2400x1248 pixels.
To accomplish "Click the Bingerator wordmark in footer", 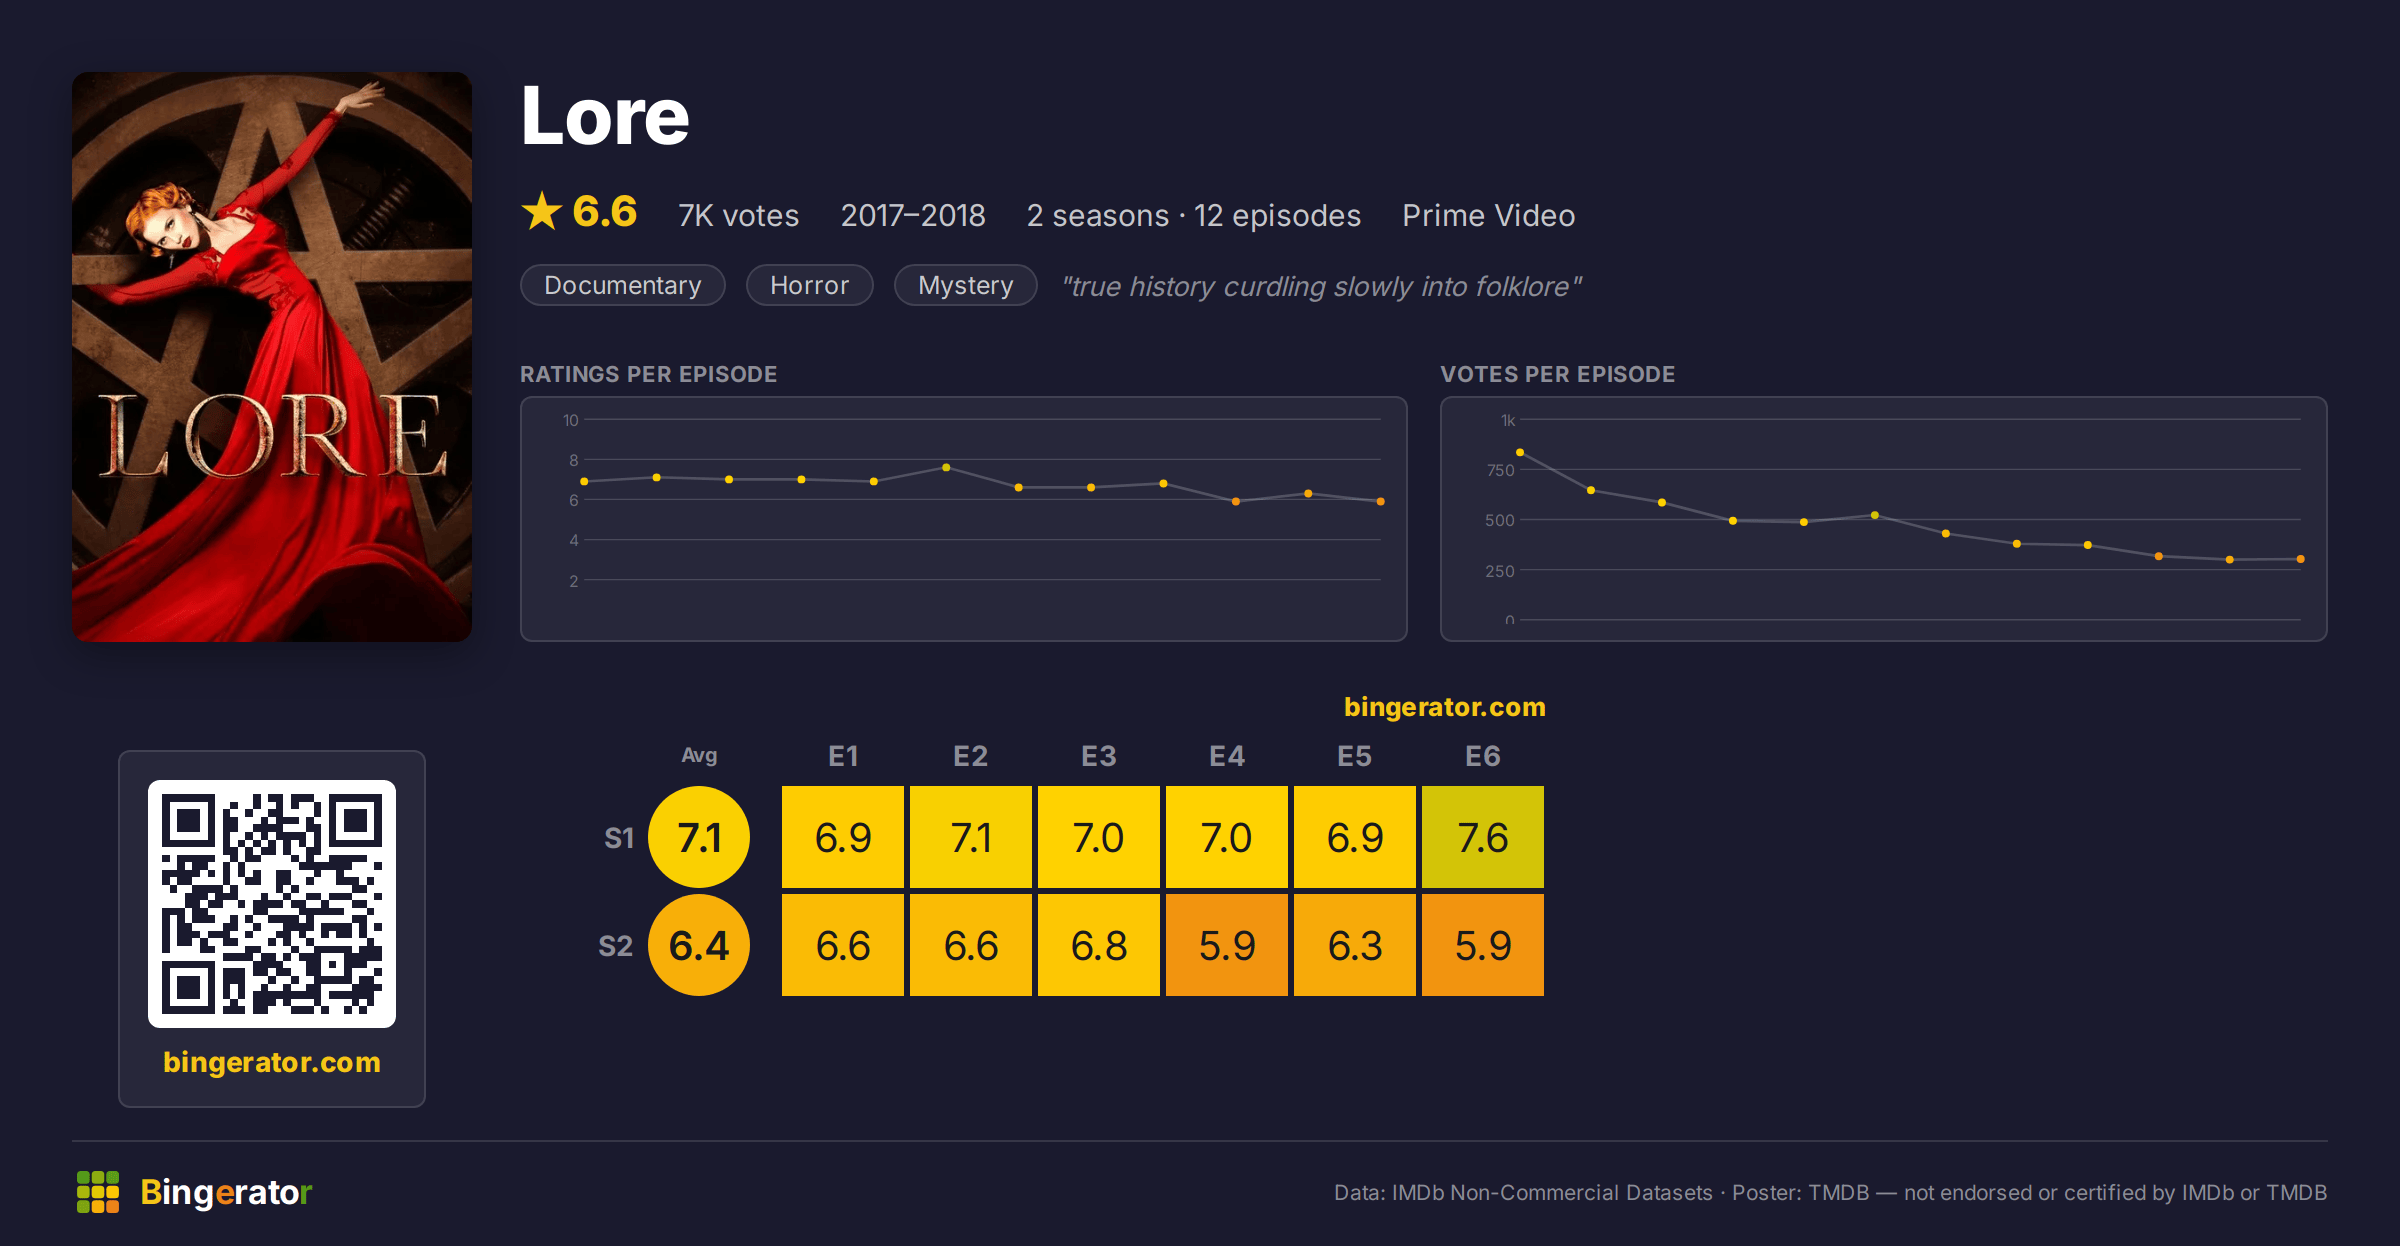I will (226, 1192).
